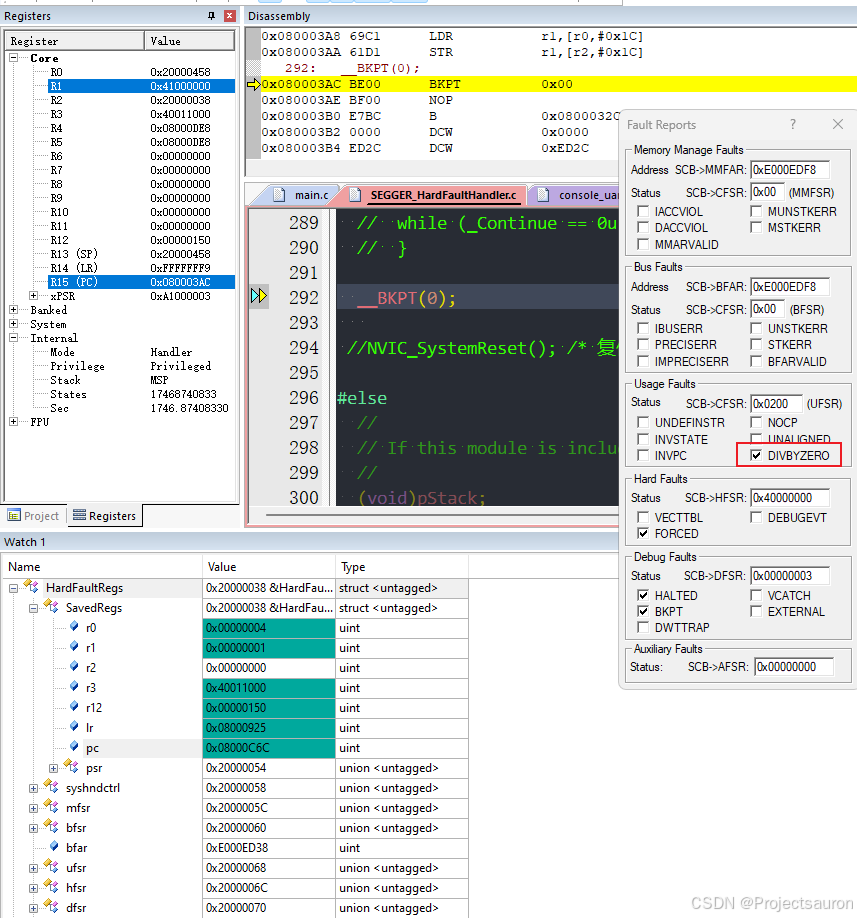Click the execution arrow marker at line 292
The width and height of the screenshot is (857, 918).
coord(259,296)
